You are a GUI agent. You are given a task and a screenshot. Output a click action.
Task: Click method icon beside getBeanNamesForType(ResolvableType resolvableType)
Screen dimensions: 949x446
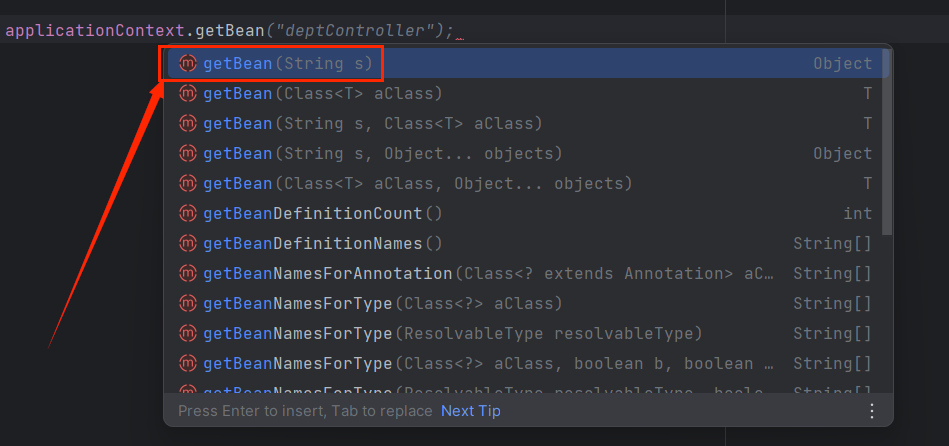pyautogui.click(x=187, y=333)
